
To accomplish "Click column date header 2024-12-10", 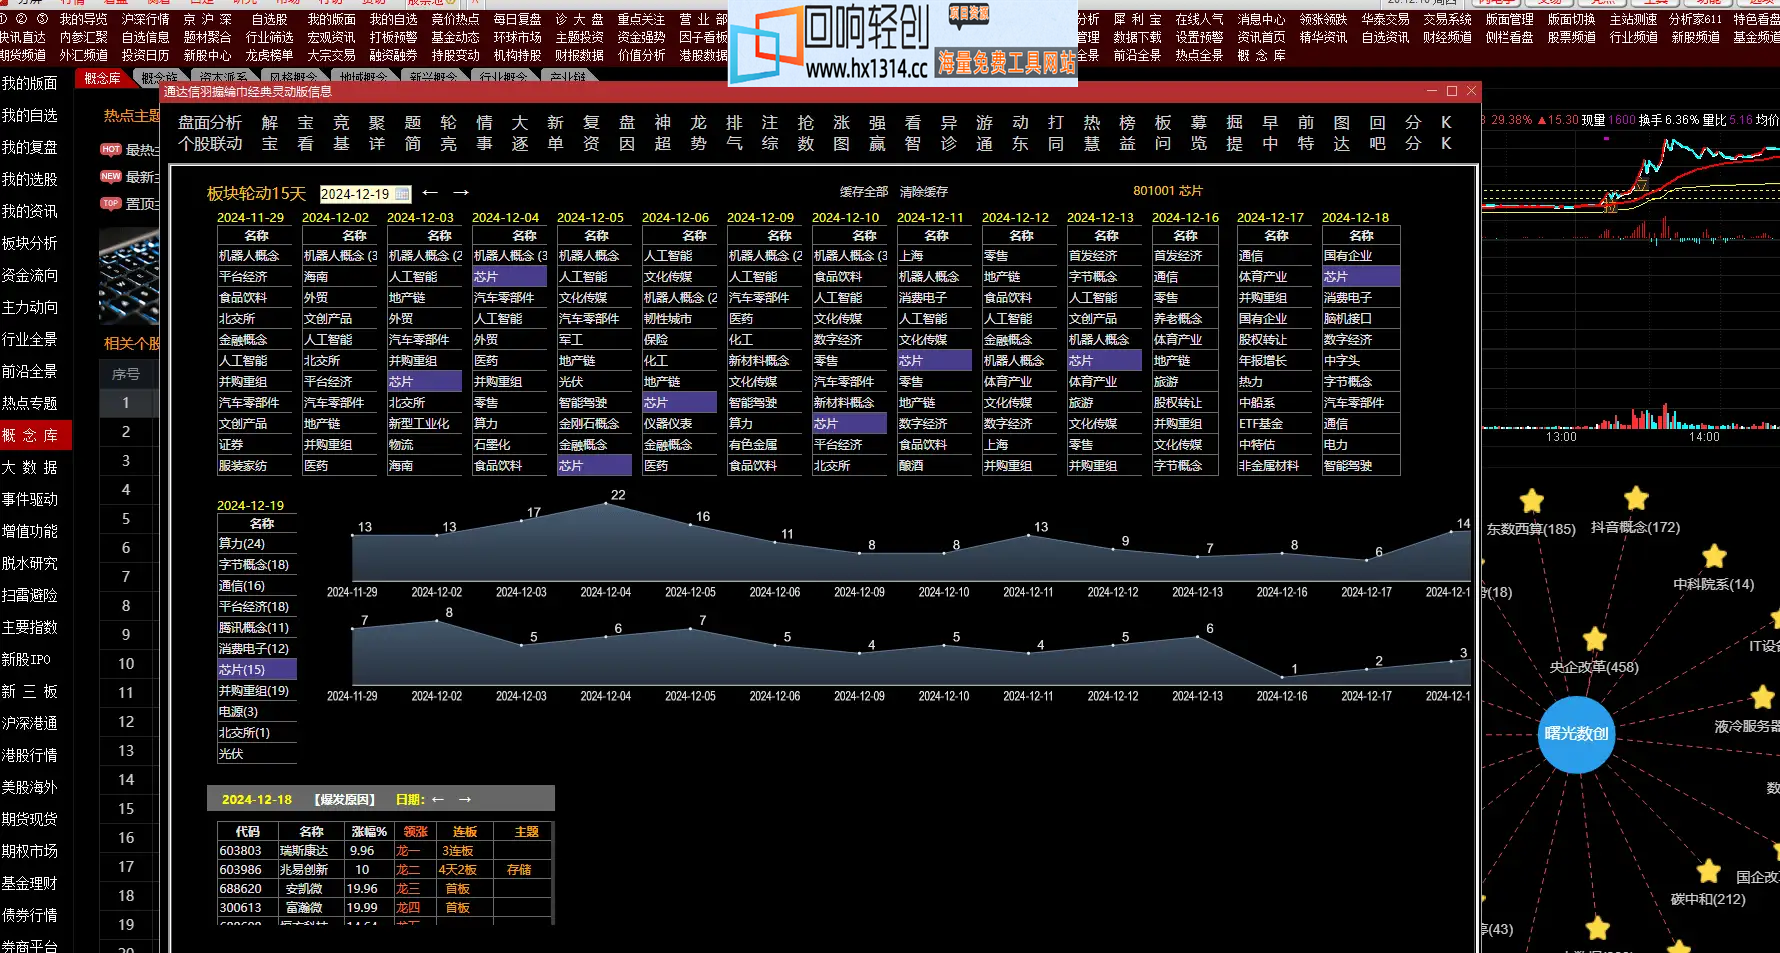I will coord(846,217).
